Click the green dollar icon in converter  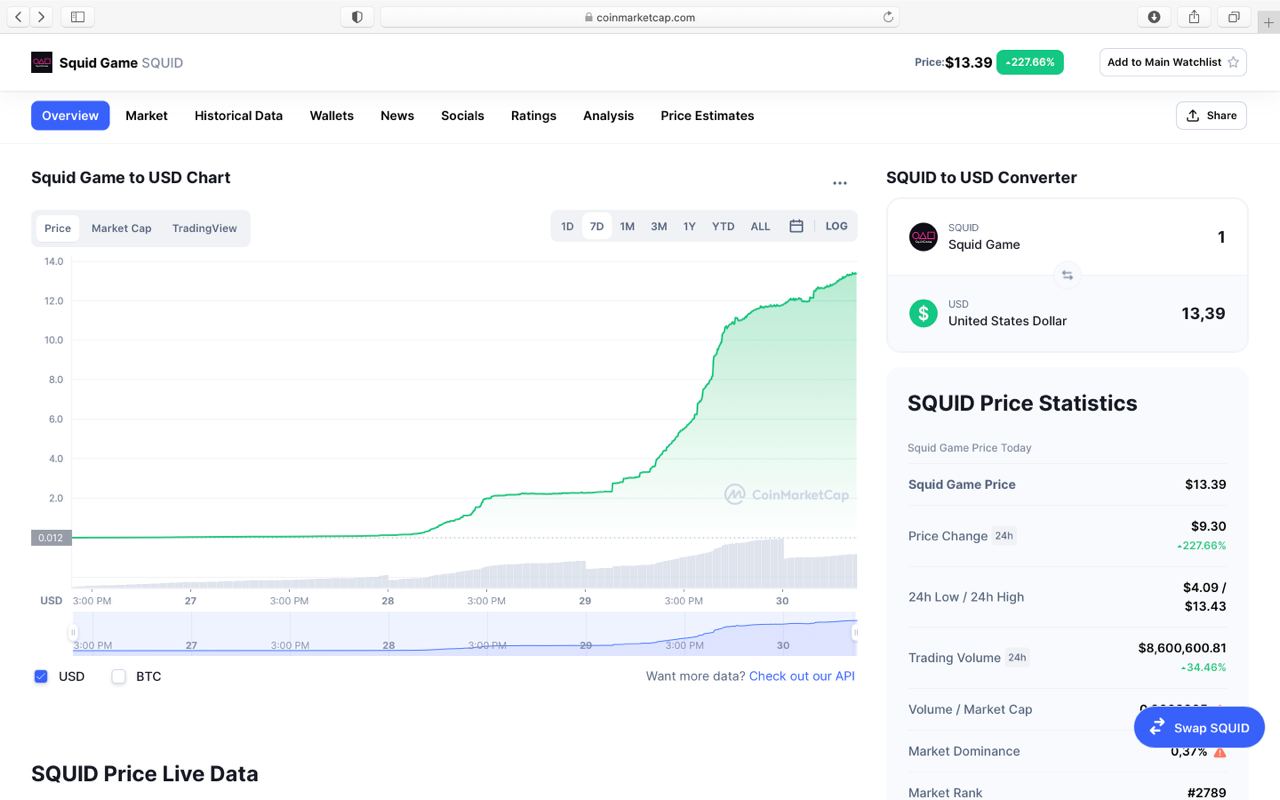[923, 313]
